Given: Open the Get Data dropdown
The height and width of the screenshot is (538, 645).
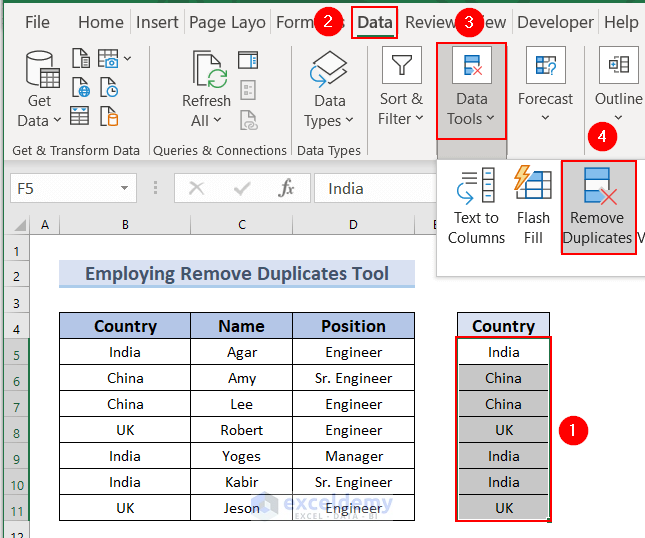Looking at the screenshot, I should pos(39,88).
